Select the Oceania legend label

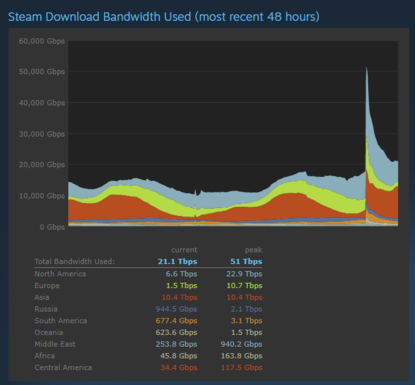[49, 332]
